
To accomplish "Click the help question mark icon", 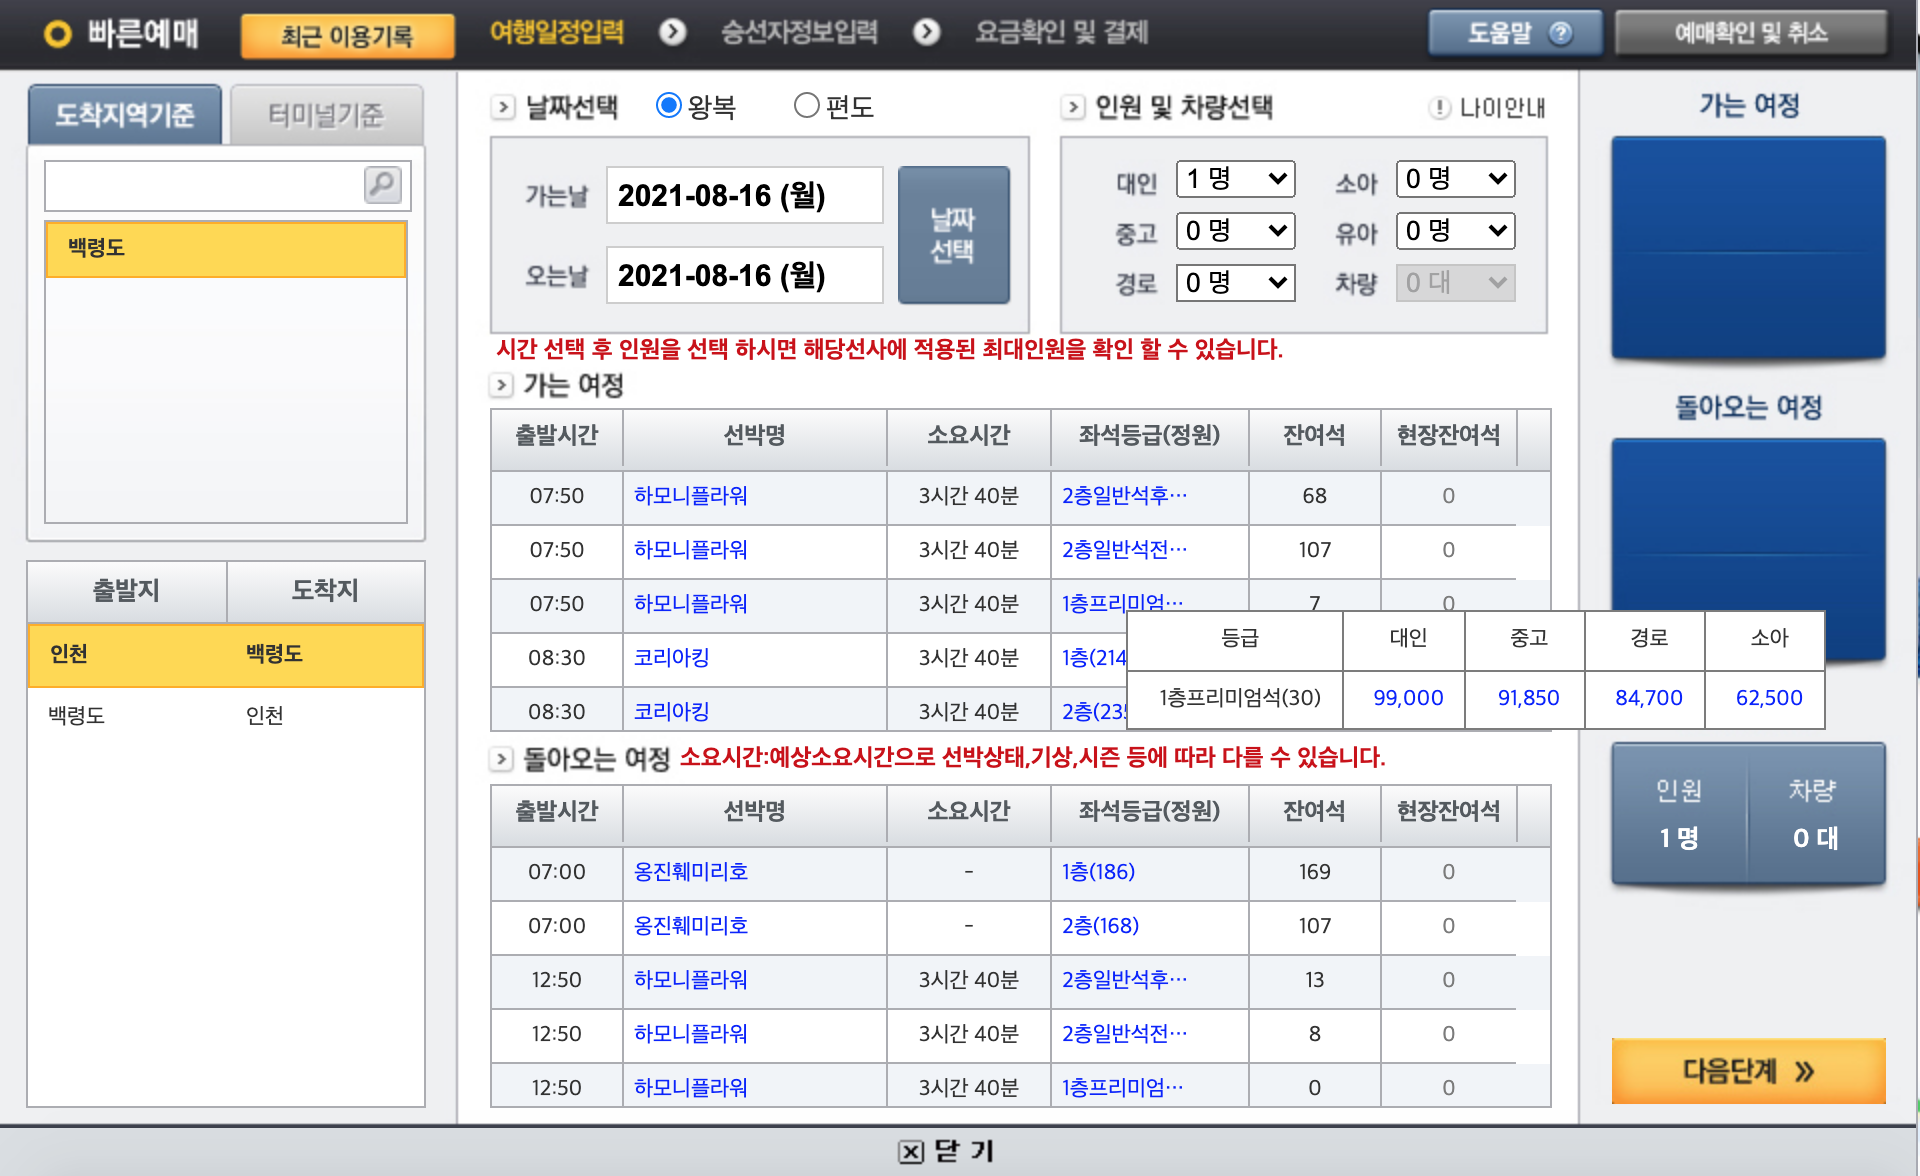I will click(x=1560, y=33).
